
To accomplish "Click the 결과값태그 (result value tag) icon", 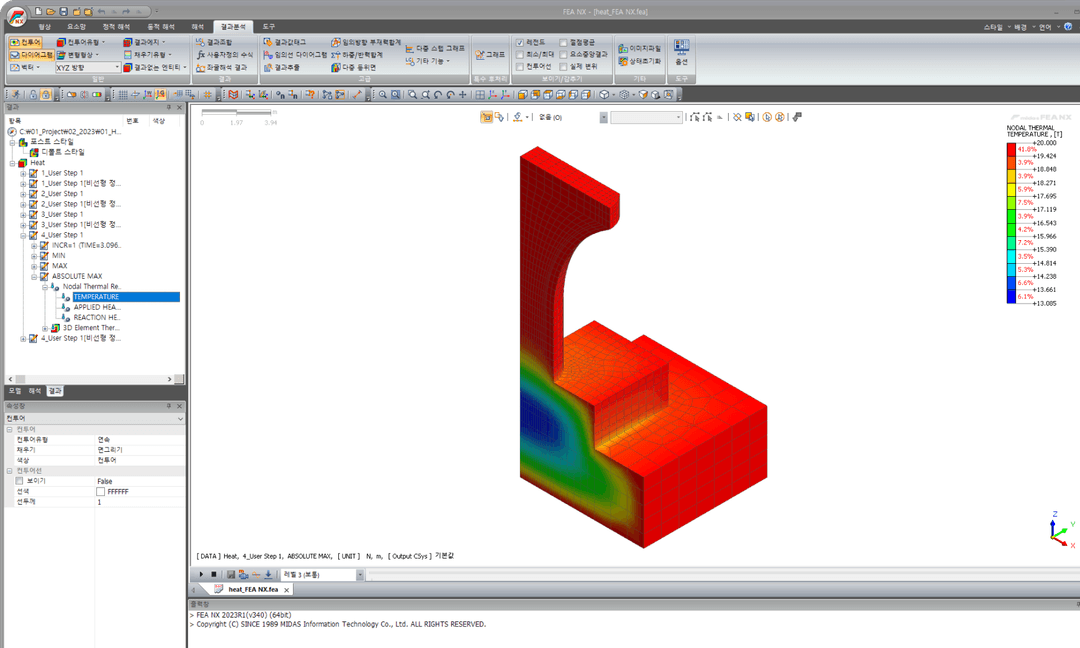I will tap(284, 42).
